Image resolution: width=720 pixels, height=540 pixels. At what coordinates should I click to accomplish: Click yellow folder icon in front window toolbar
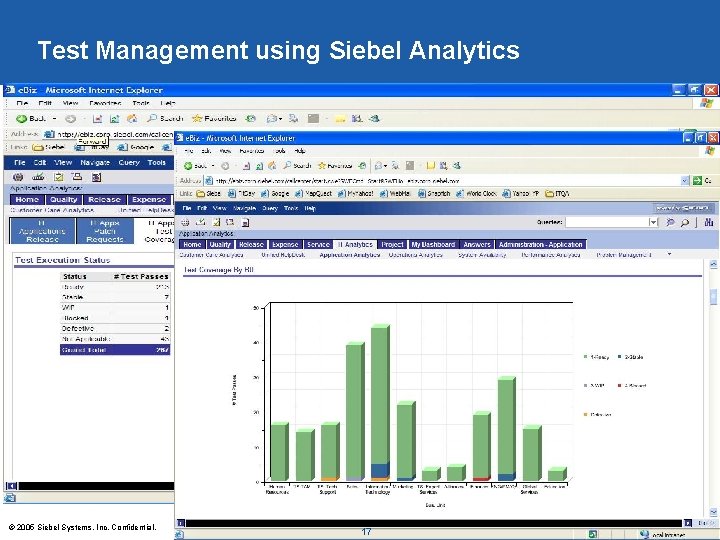point(430,165)
